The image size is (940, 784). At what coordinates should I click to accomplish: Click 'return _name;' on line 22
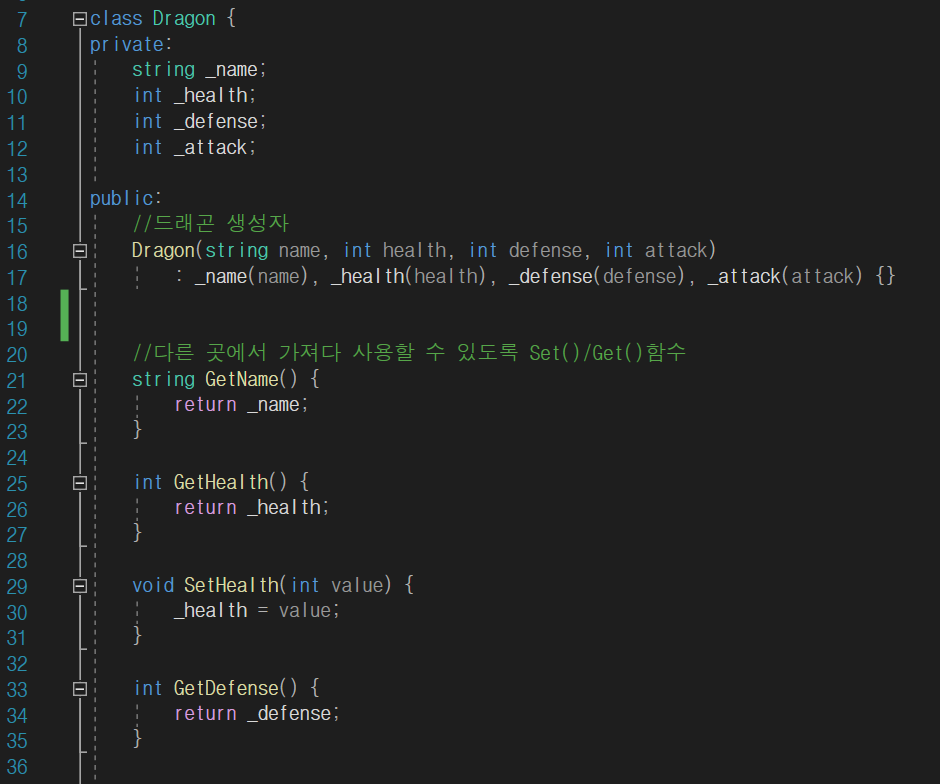241,405
